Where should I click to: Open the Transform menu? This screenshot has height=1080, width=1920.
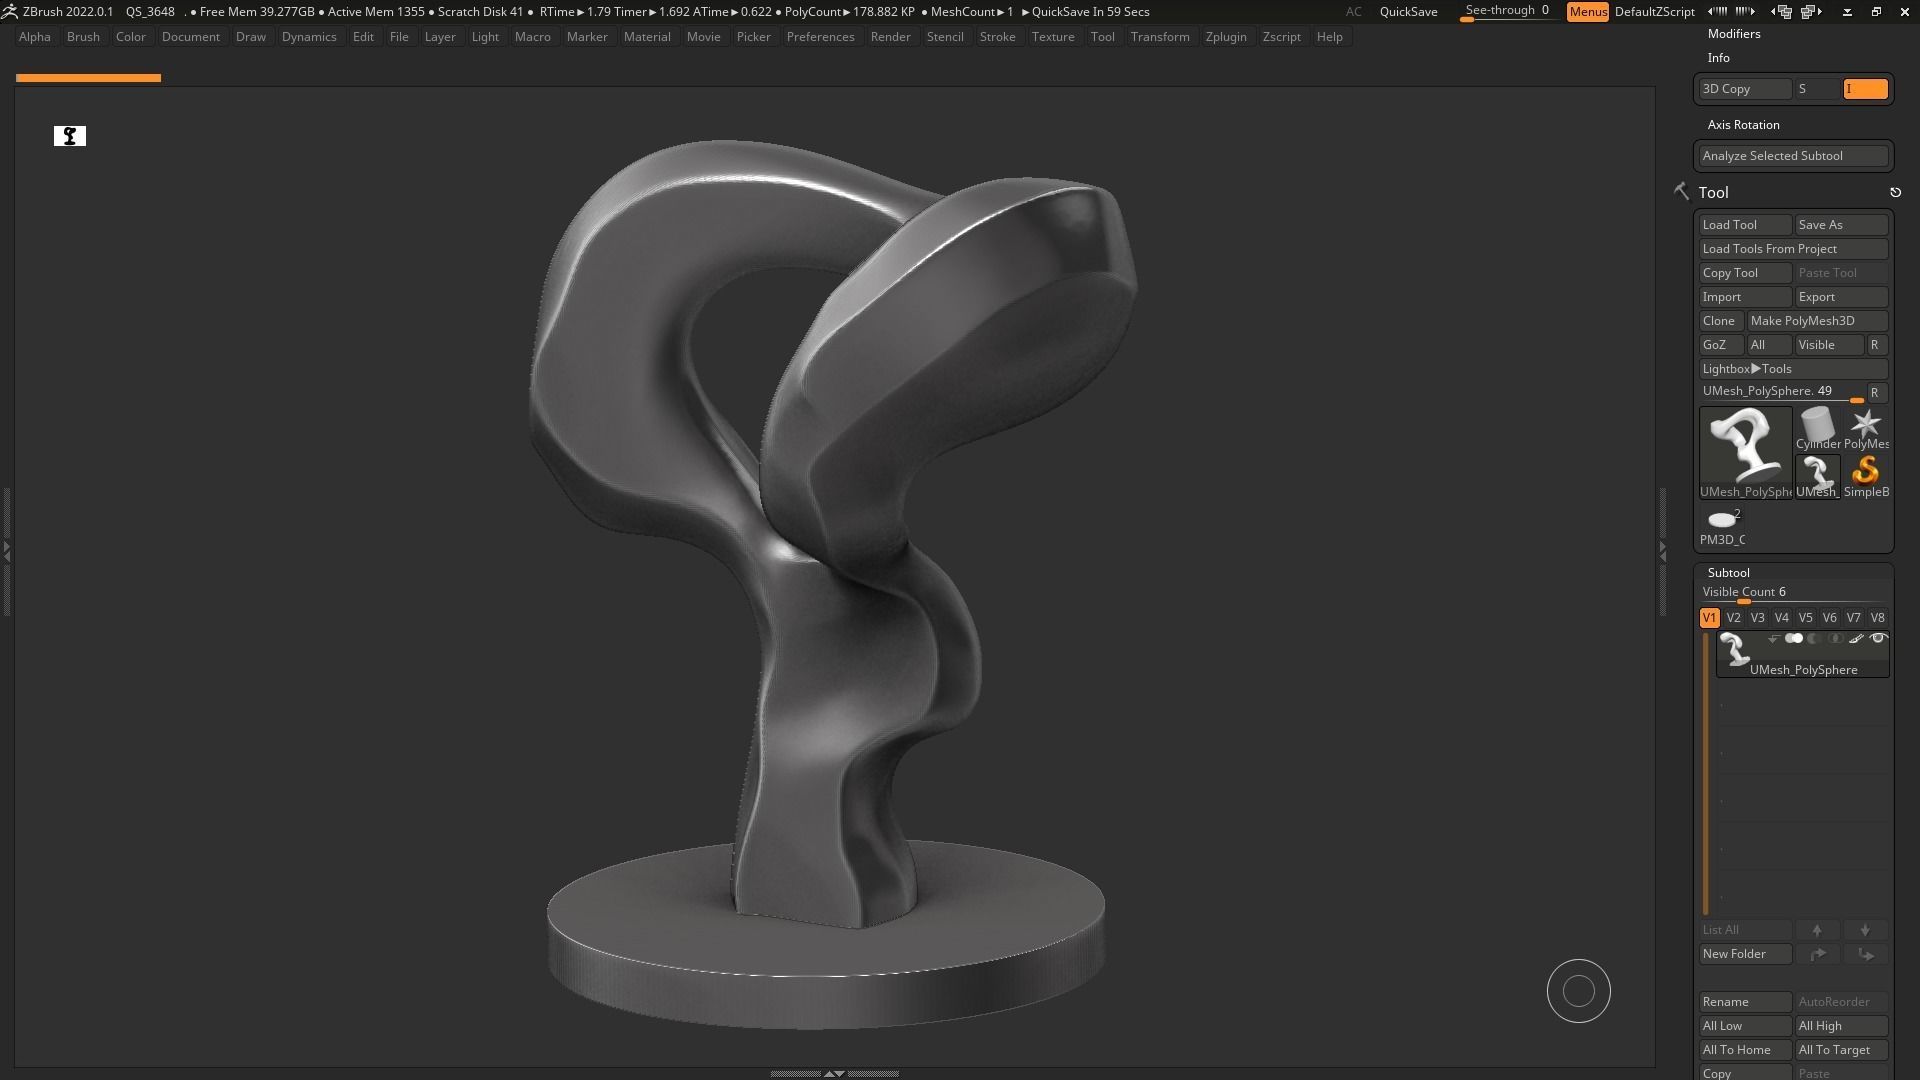click(1160, 37)
